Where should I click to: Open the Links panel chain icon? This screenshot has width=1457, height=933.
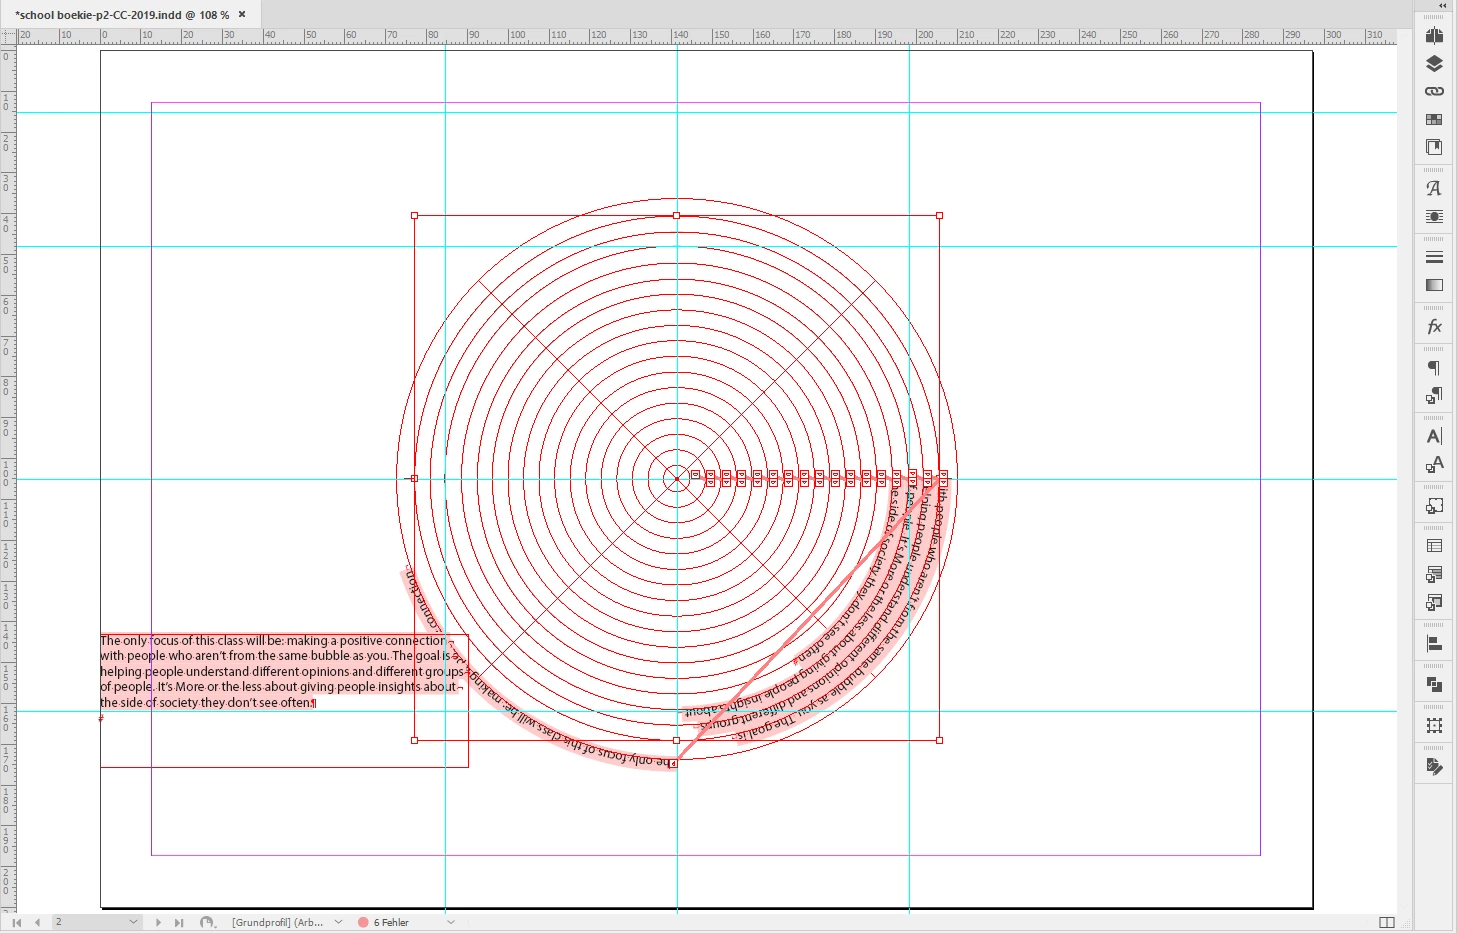pyautogui.click(x=1434, y=91)
